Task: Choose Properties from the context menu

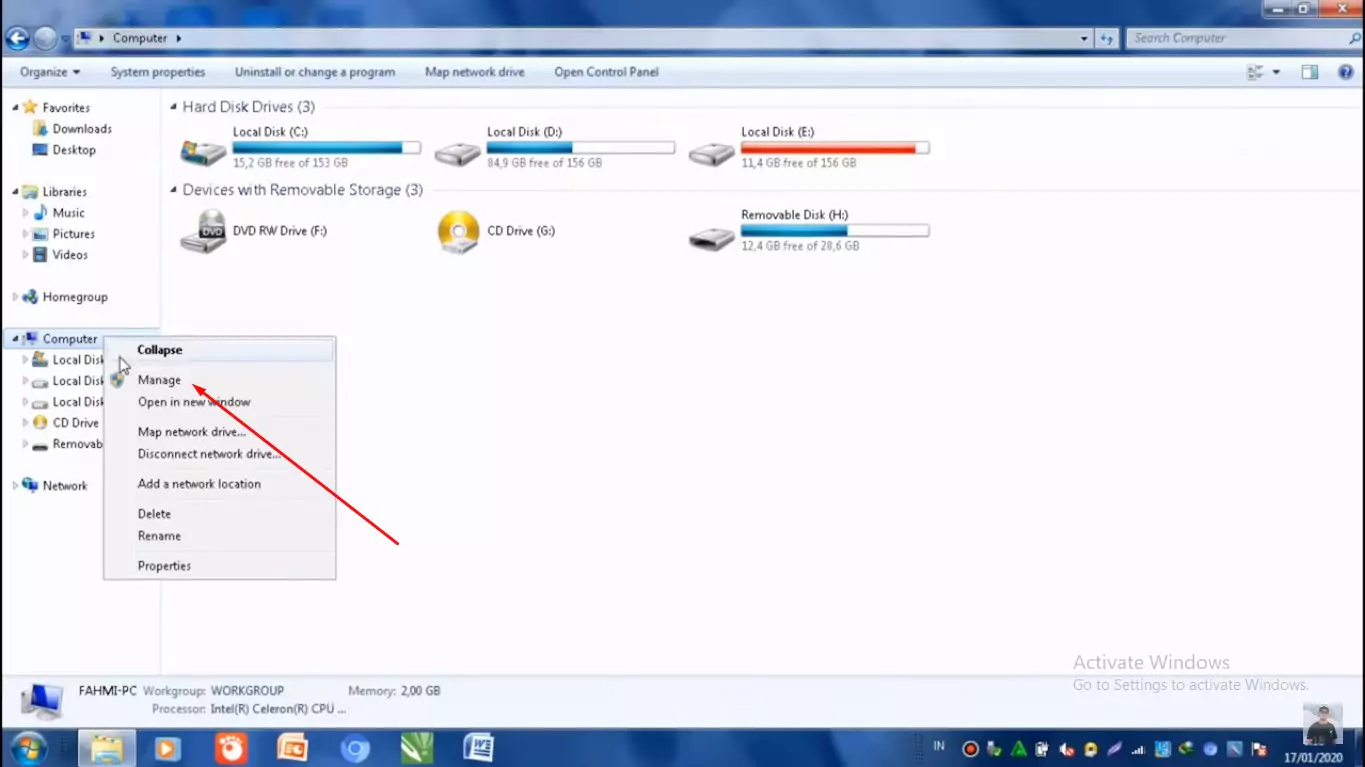Action: (220, 566)
